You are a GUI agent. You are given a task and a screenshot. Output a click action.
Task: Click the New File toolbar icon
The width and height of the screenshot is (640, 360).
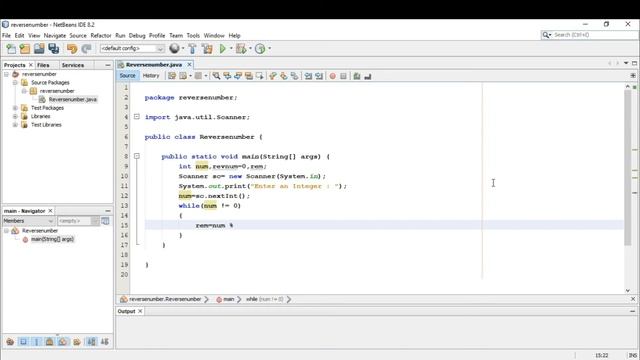(x=11, y=49)
